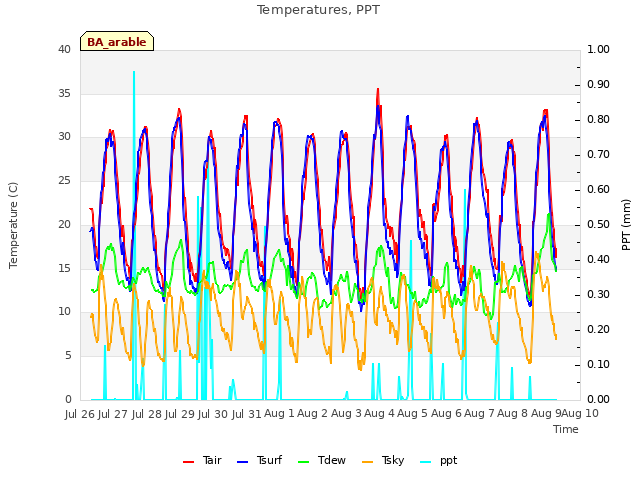640x480 pixels.
Task: Click the cyan ppt legend swatch
Action: click(426, 462)
